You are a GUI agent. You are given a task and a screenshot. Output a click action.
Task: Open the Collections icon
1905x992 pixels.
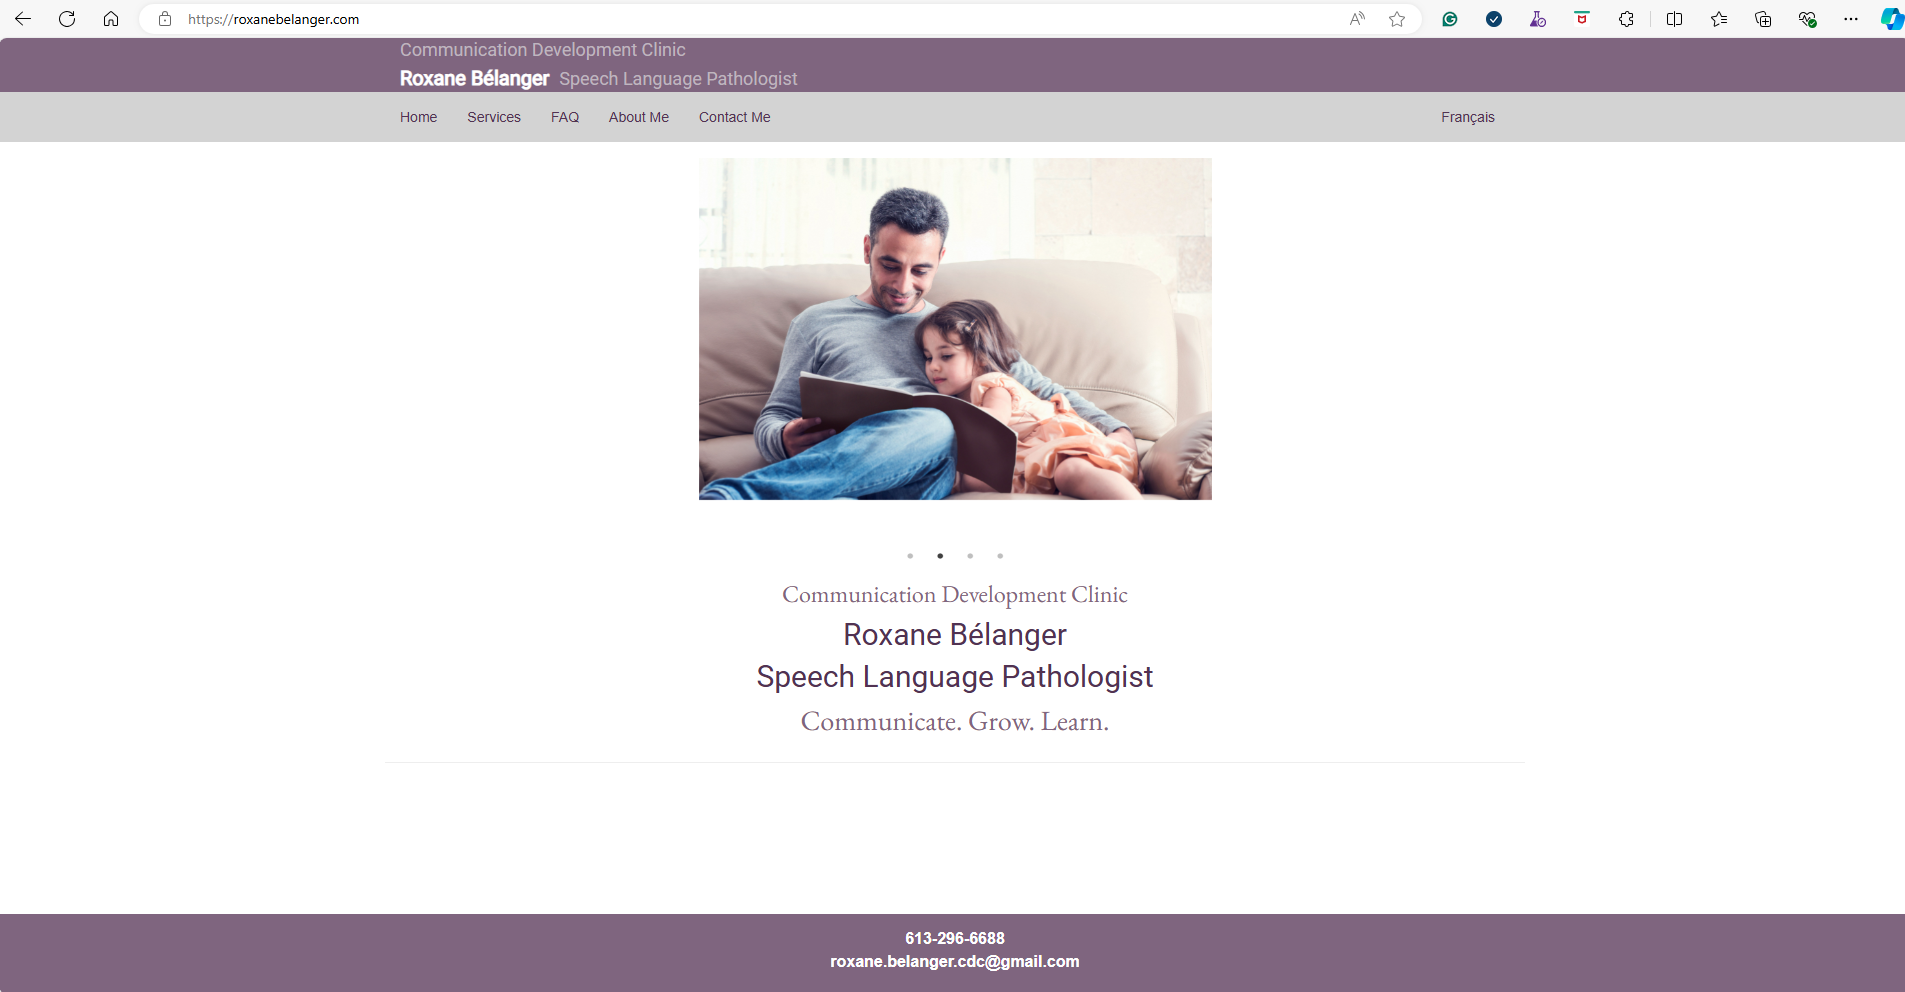tap(1763, 19)
